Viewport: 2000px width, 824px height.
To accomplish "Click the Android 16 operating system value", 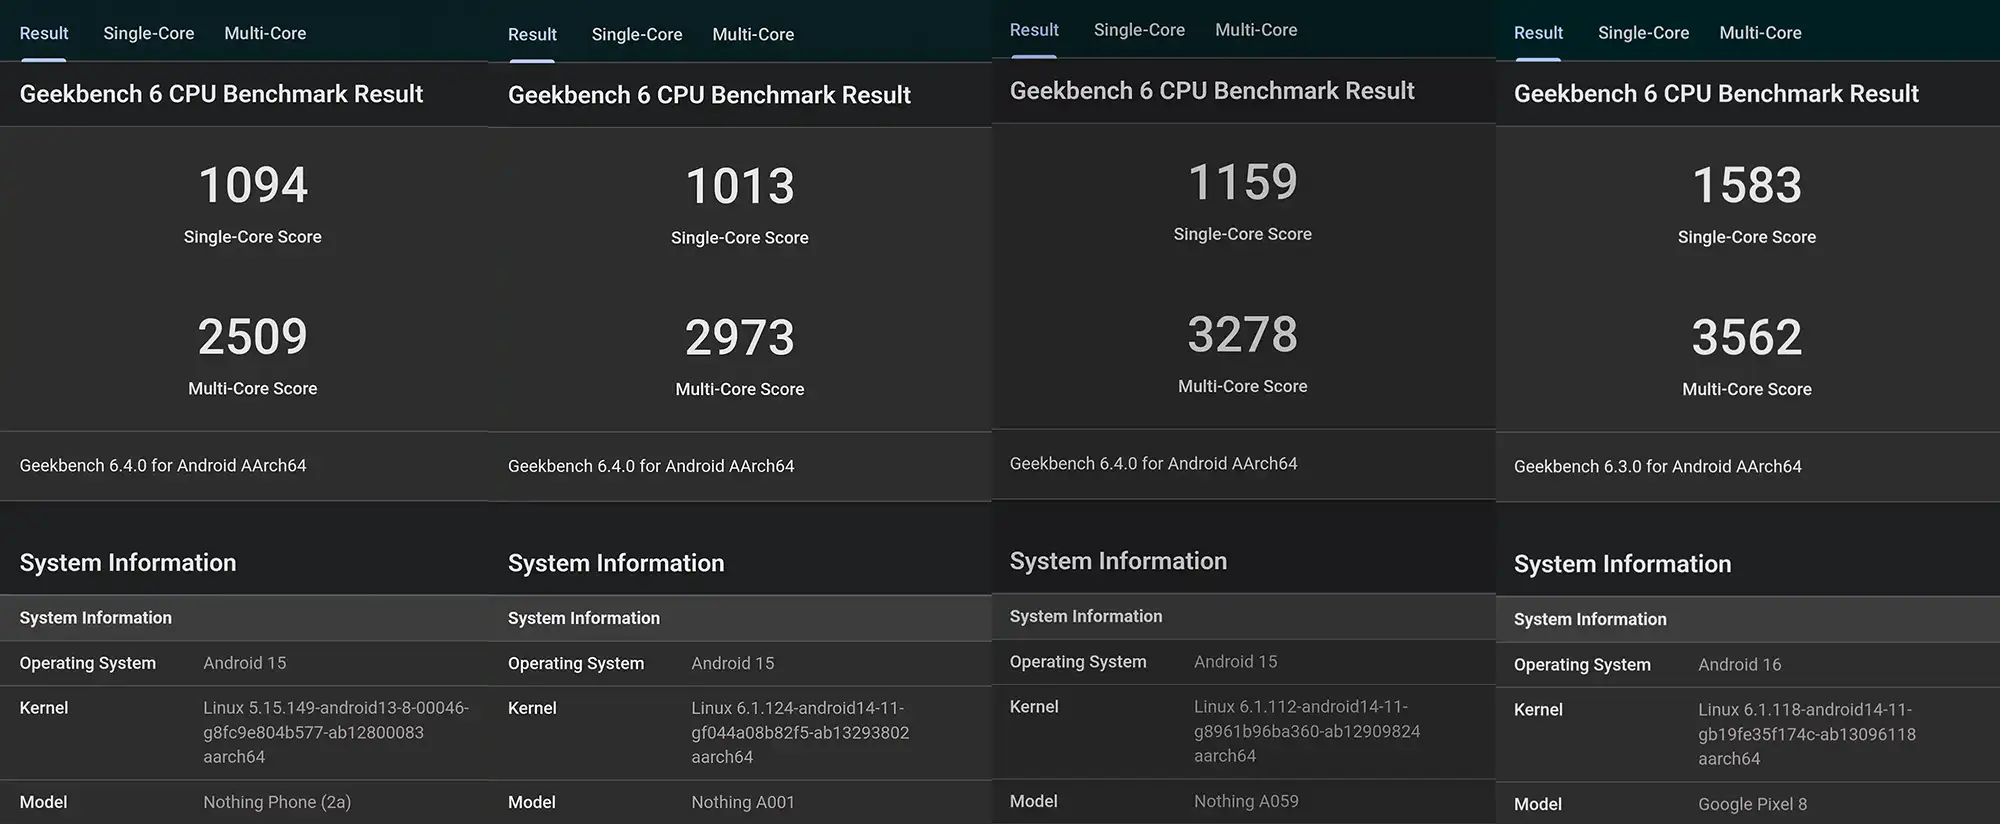I will [x=1739, y=664].
